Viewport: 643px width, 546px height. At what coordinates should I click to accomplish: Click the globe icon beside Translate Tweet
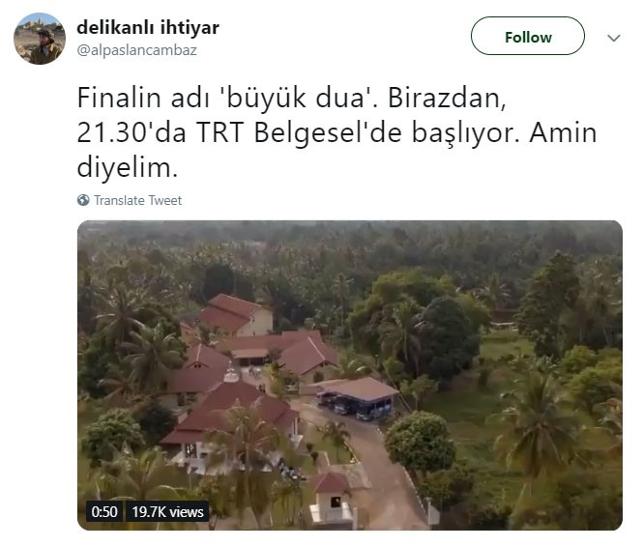(83, 200)
